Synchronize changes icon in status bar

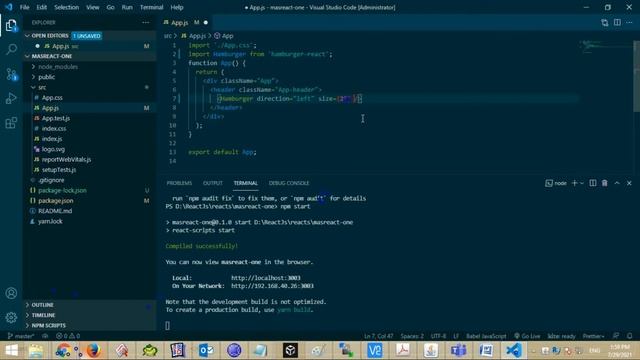point(45,336)
